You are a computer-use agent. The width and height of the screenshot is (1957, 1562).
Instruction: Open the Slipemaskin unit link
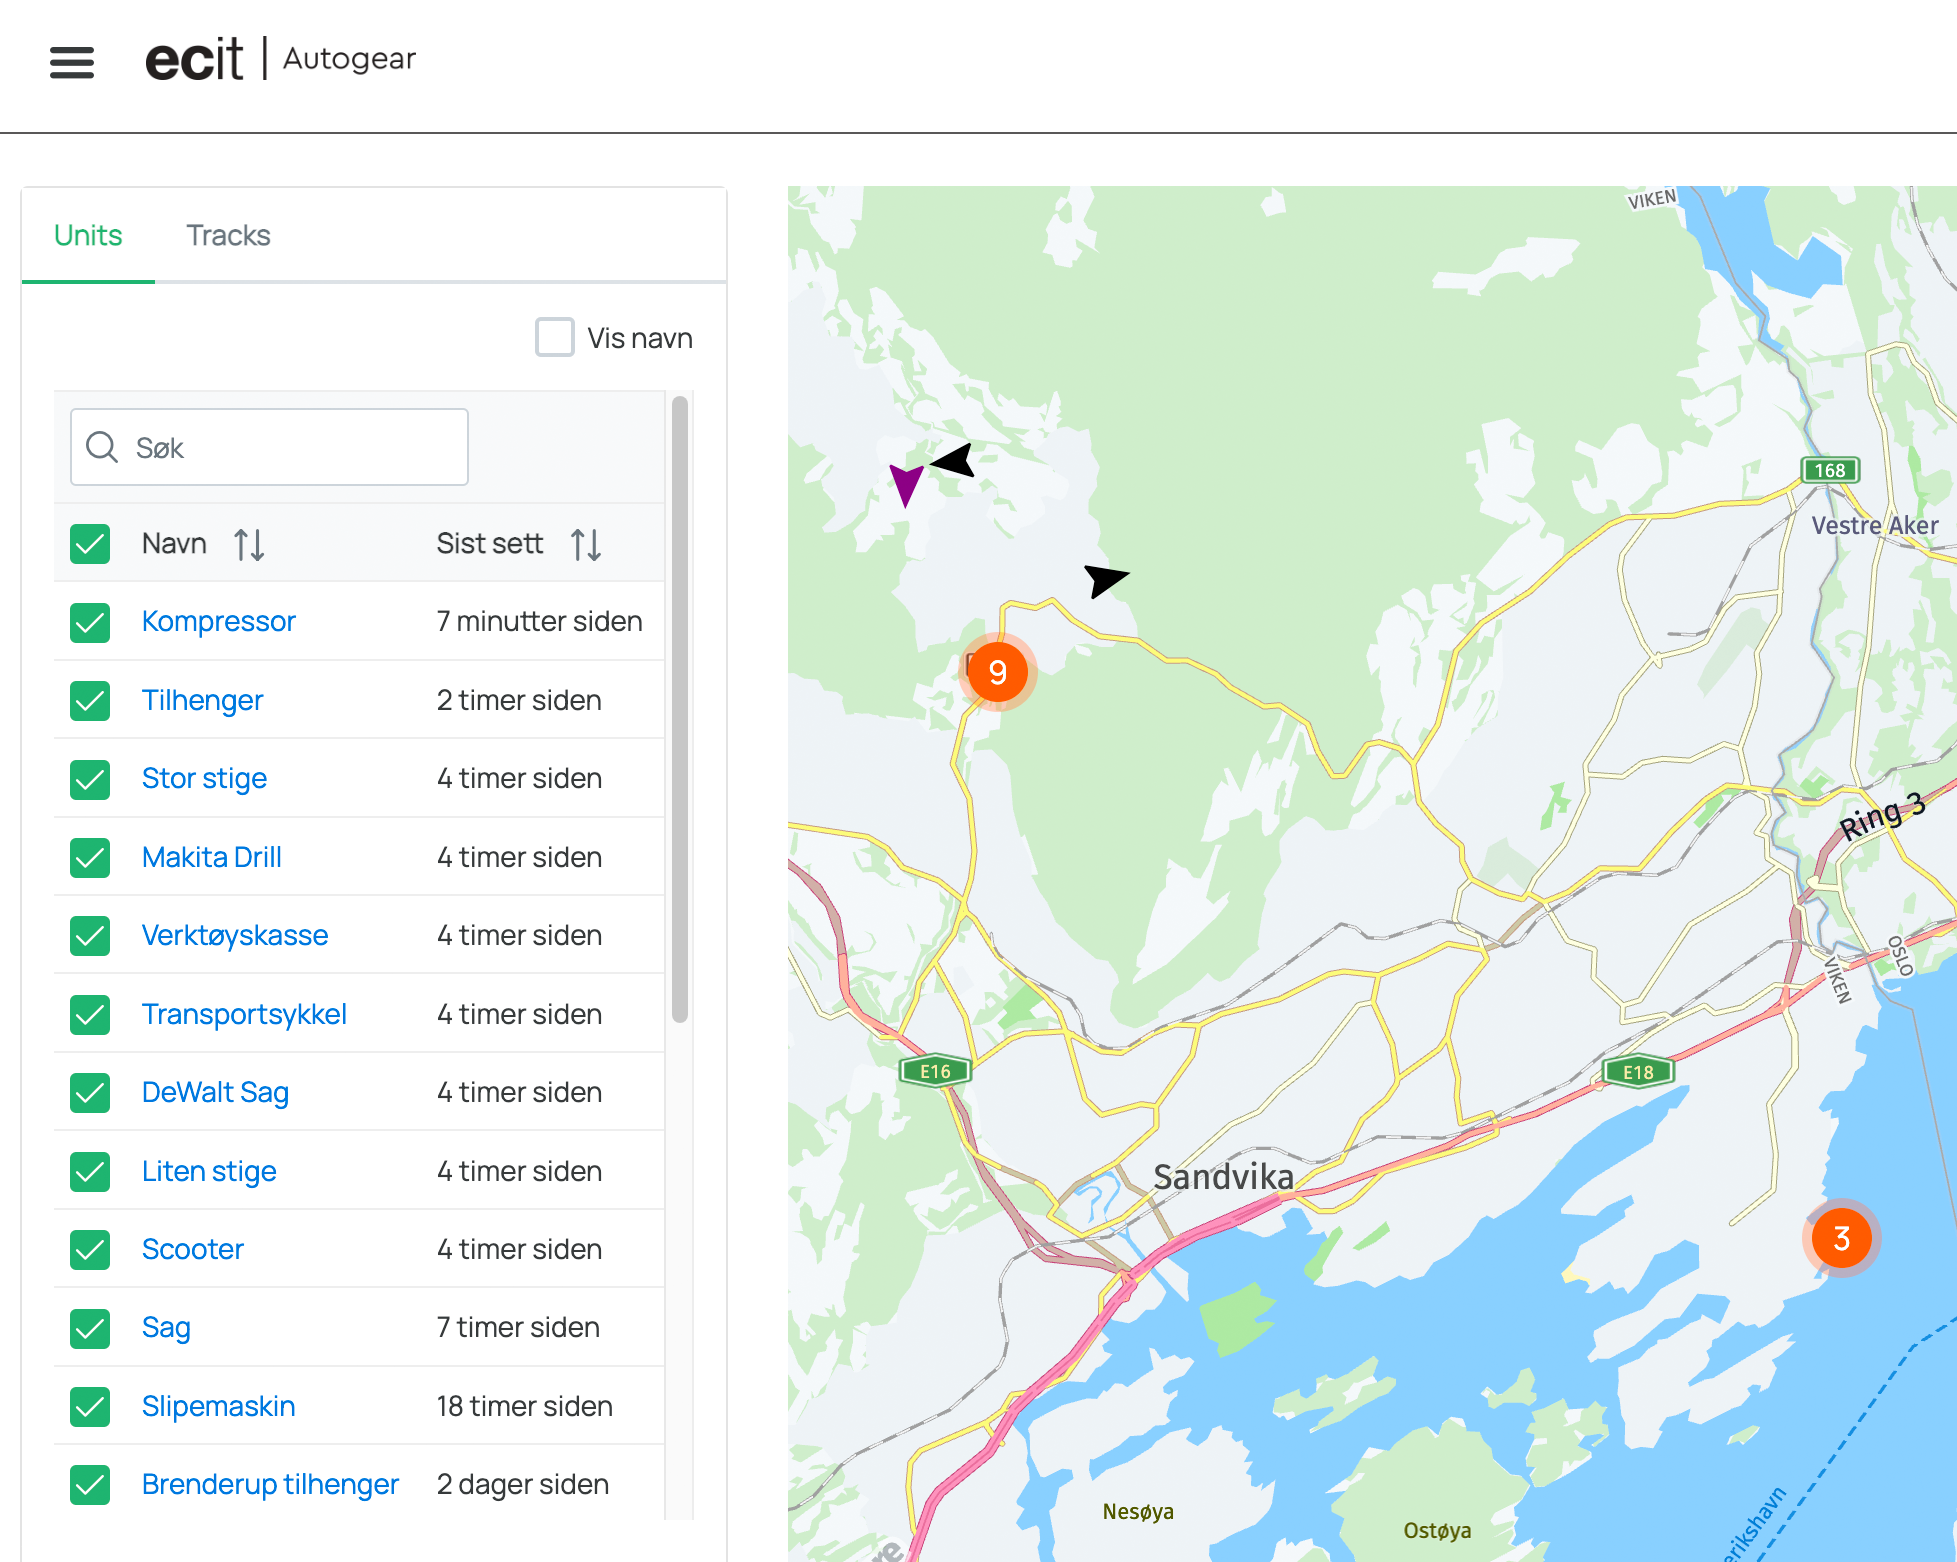coord(218,1406)
